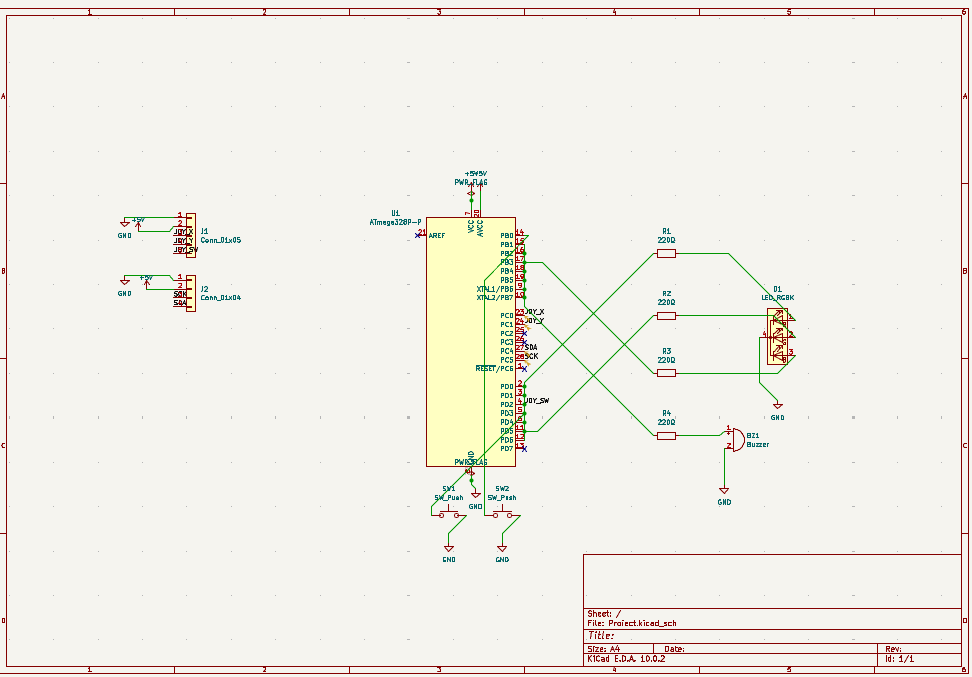The width and height of the screenshot is (972, 677).
Task: Click 'Sheet: /' in title block
Action: pos(604,614)
